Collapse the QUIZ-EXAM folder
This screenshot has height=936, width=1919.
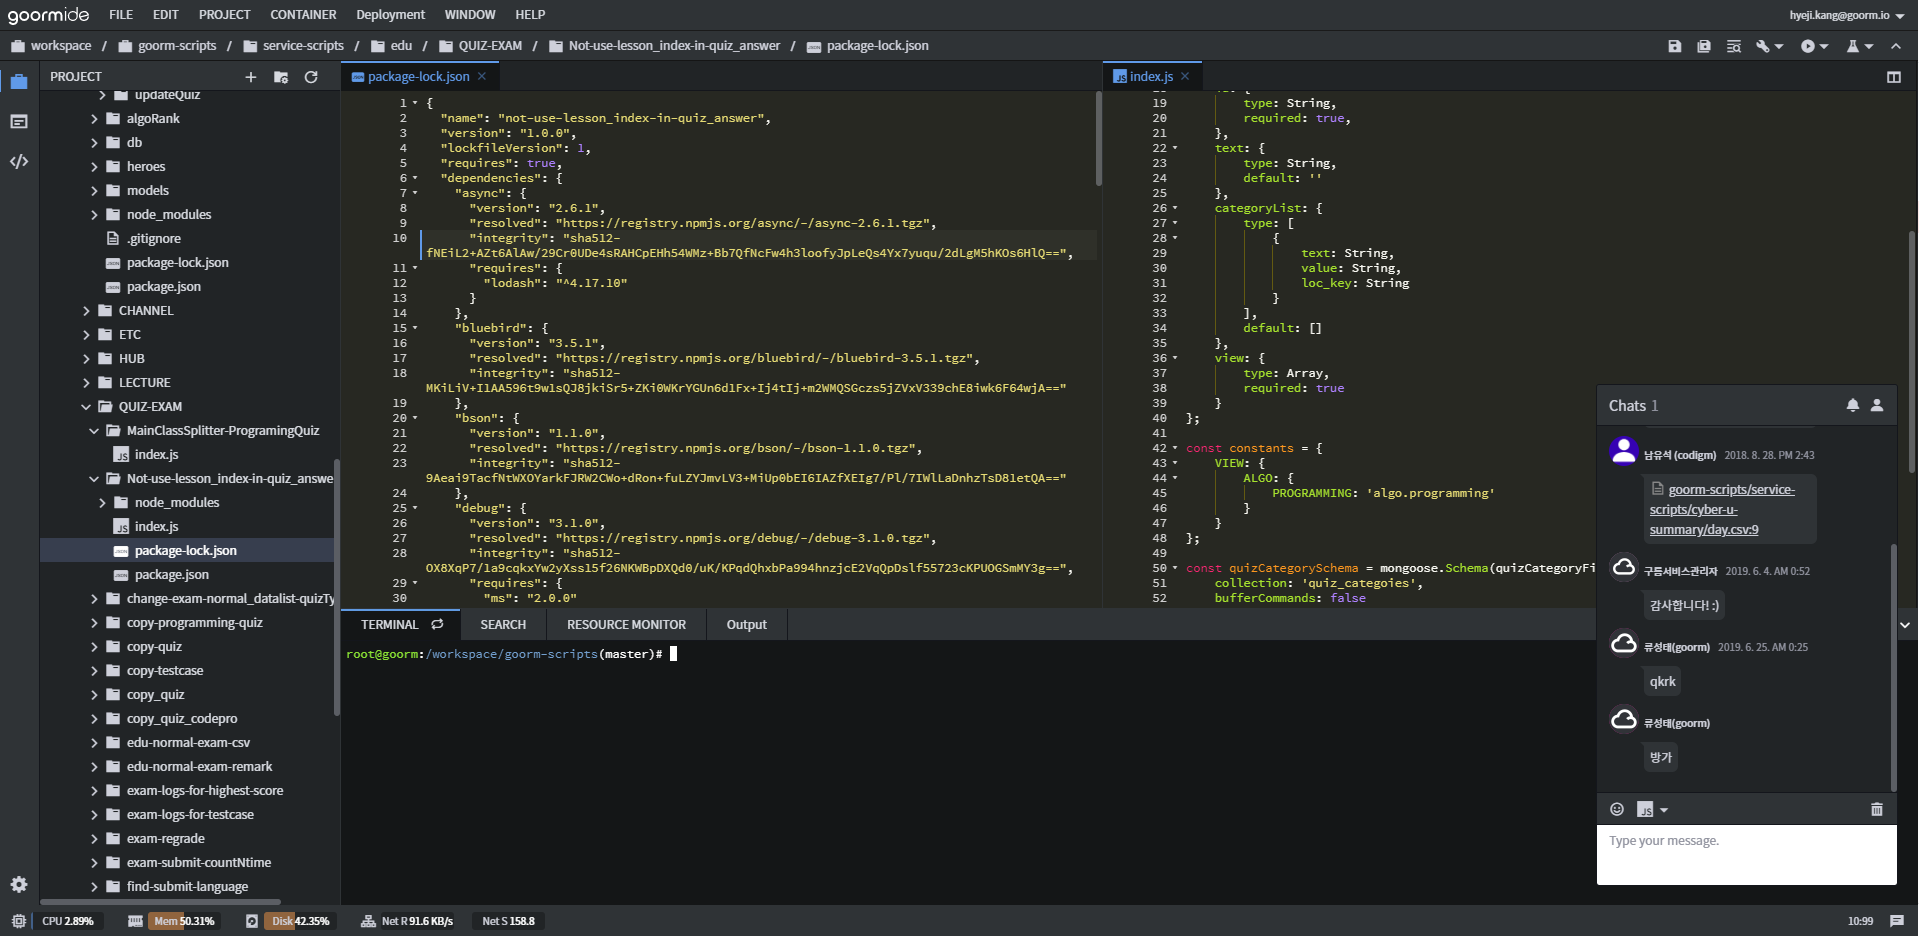pos(87,407)
